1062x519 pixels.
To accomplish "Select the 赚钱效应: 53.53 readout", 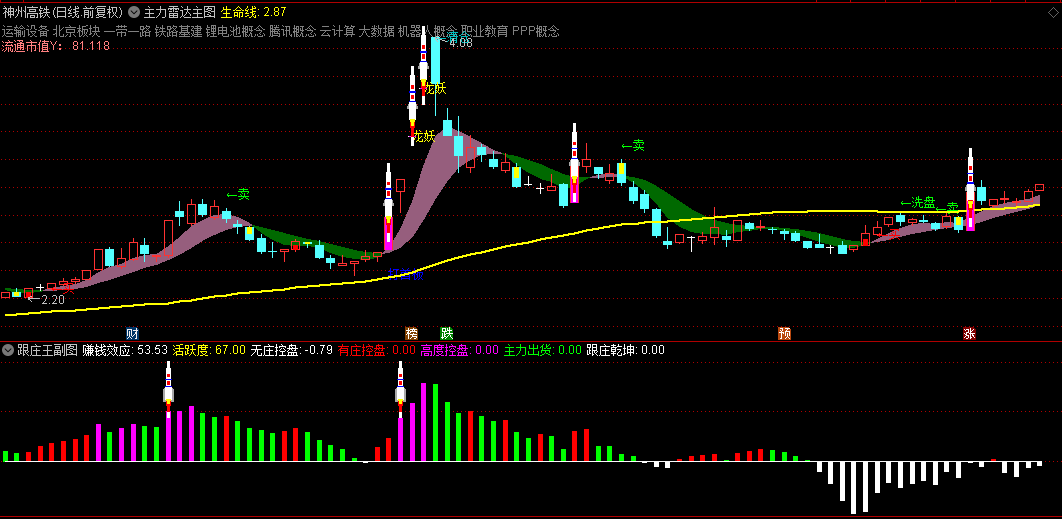I will coord(125,350).
